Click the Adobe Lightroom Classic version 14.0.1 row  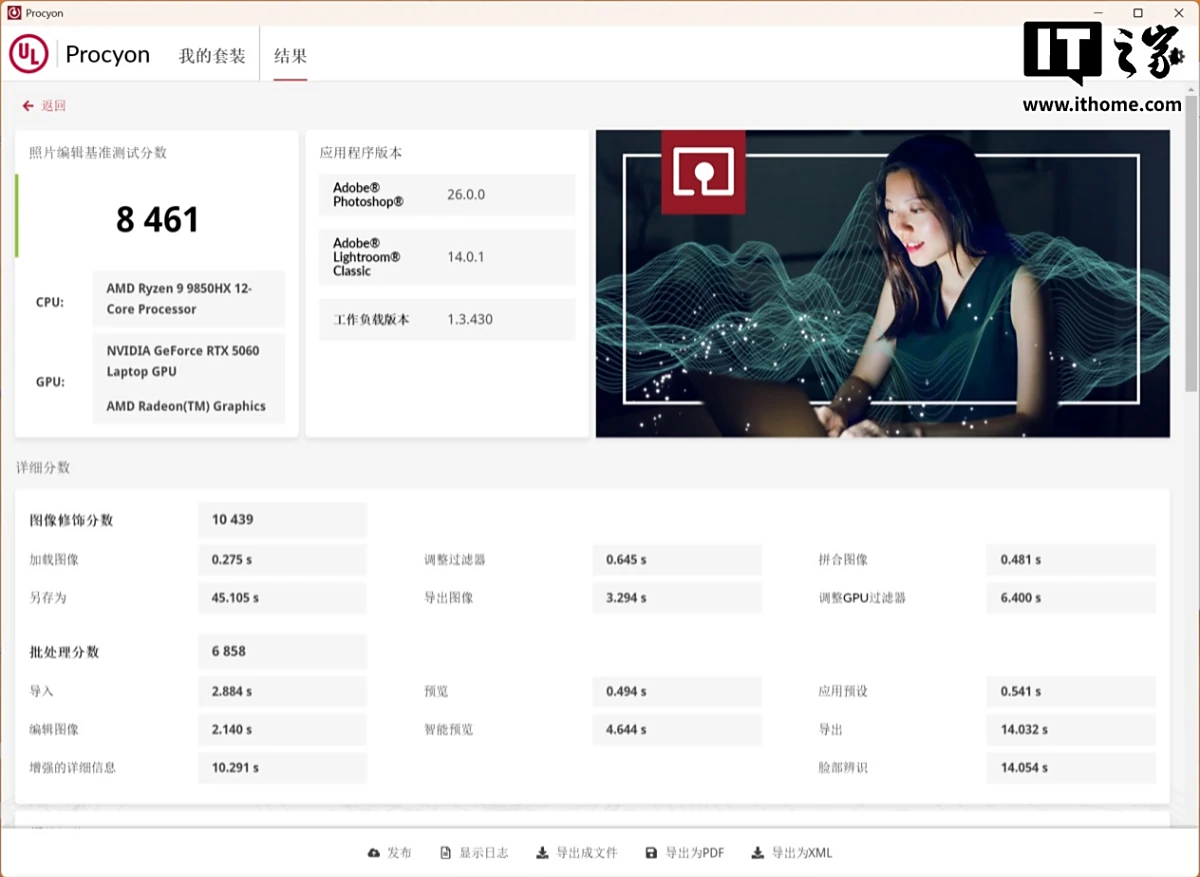pyautogui.click(x=447, y=257)
